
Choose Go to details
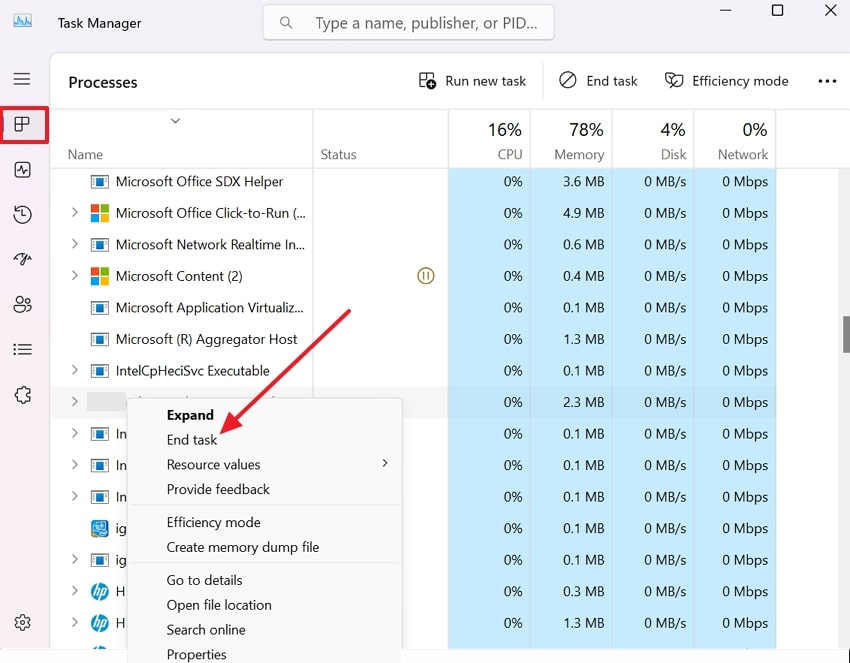click(204, 581)
